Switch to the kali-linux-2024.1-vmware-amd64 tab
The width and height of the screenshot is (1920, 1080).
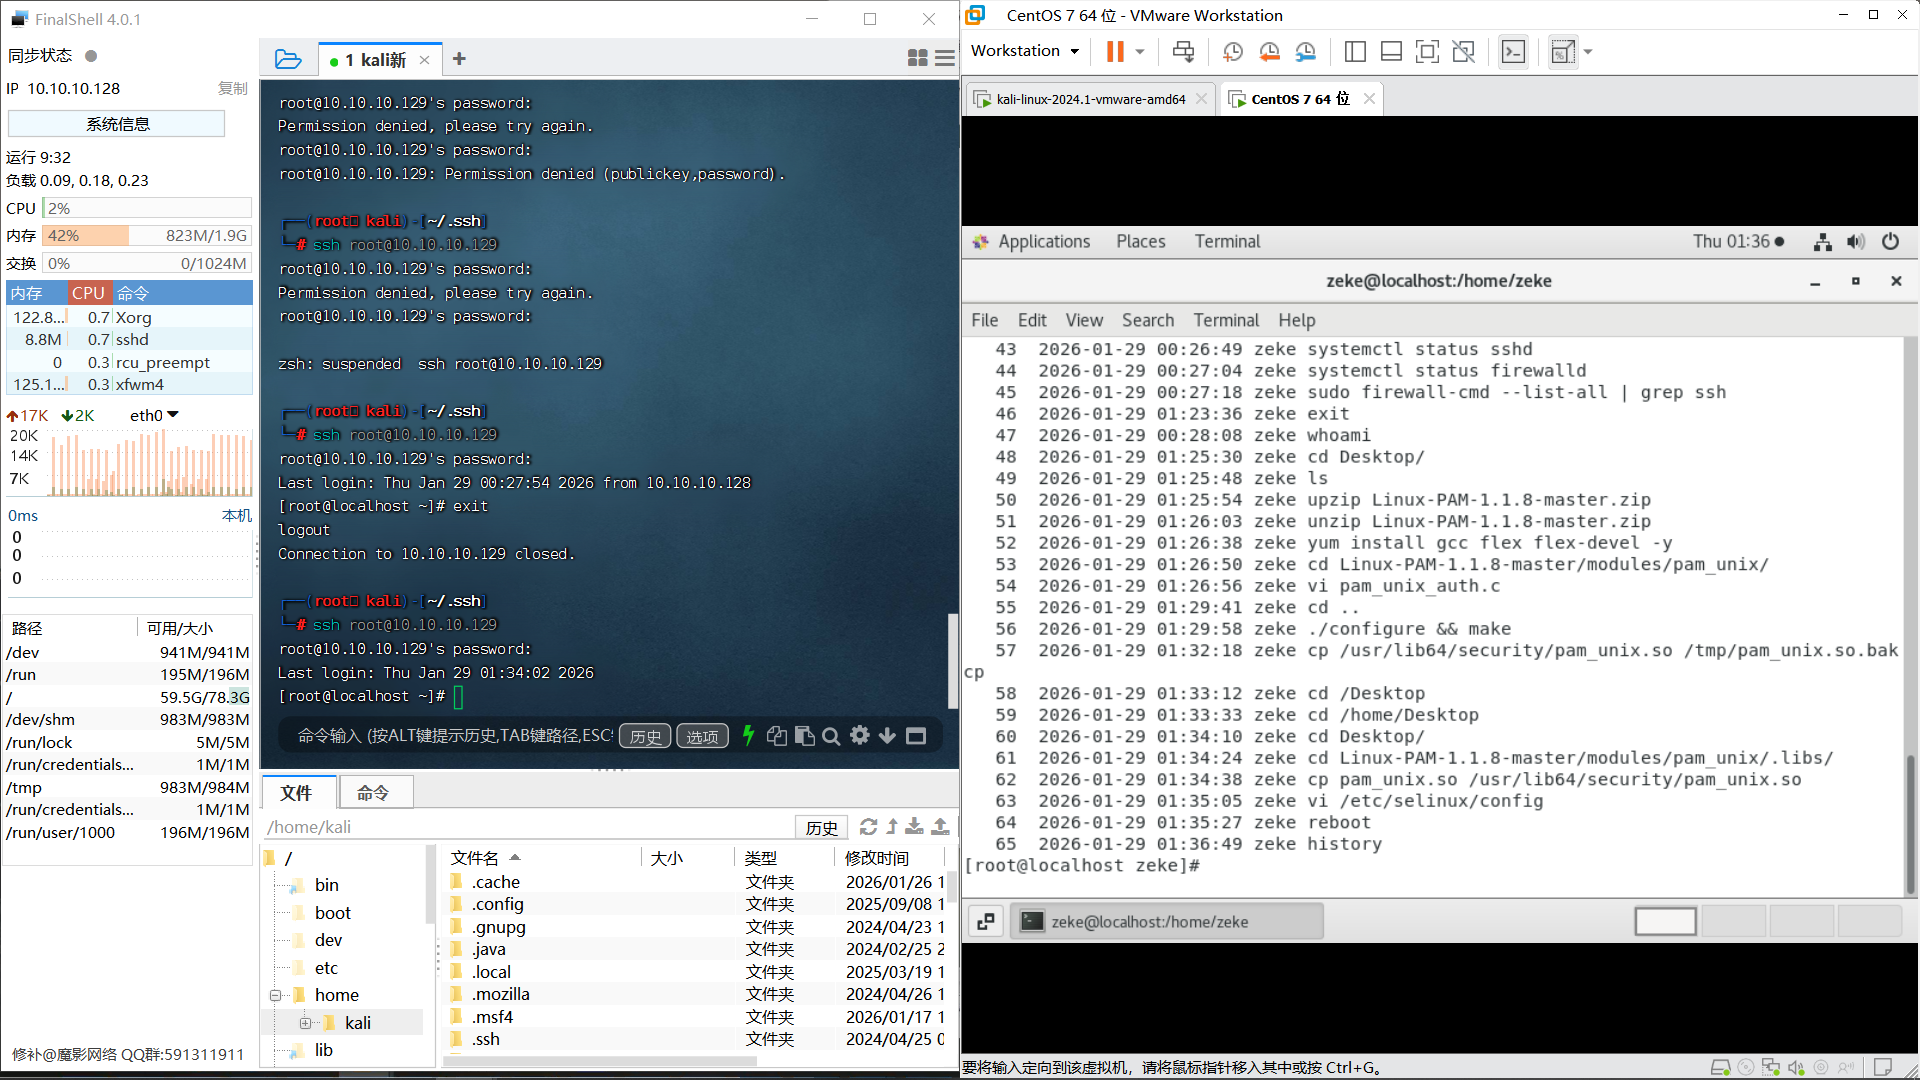(x=1090, y=99)
